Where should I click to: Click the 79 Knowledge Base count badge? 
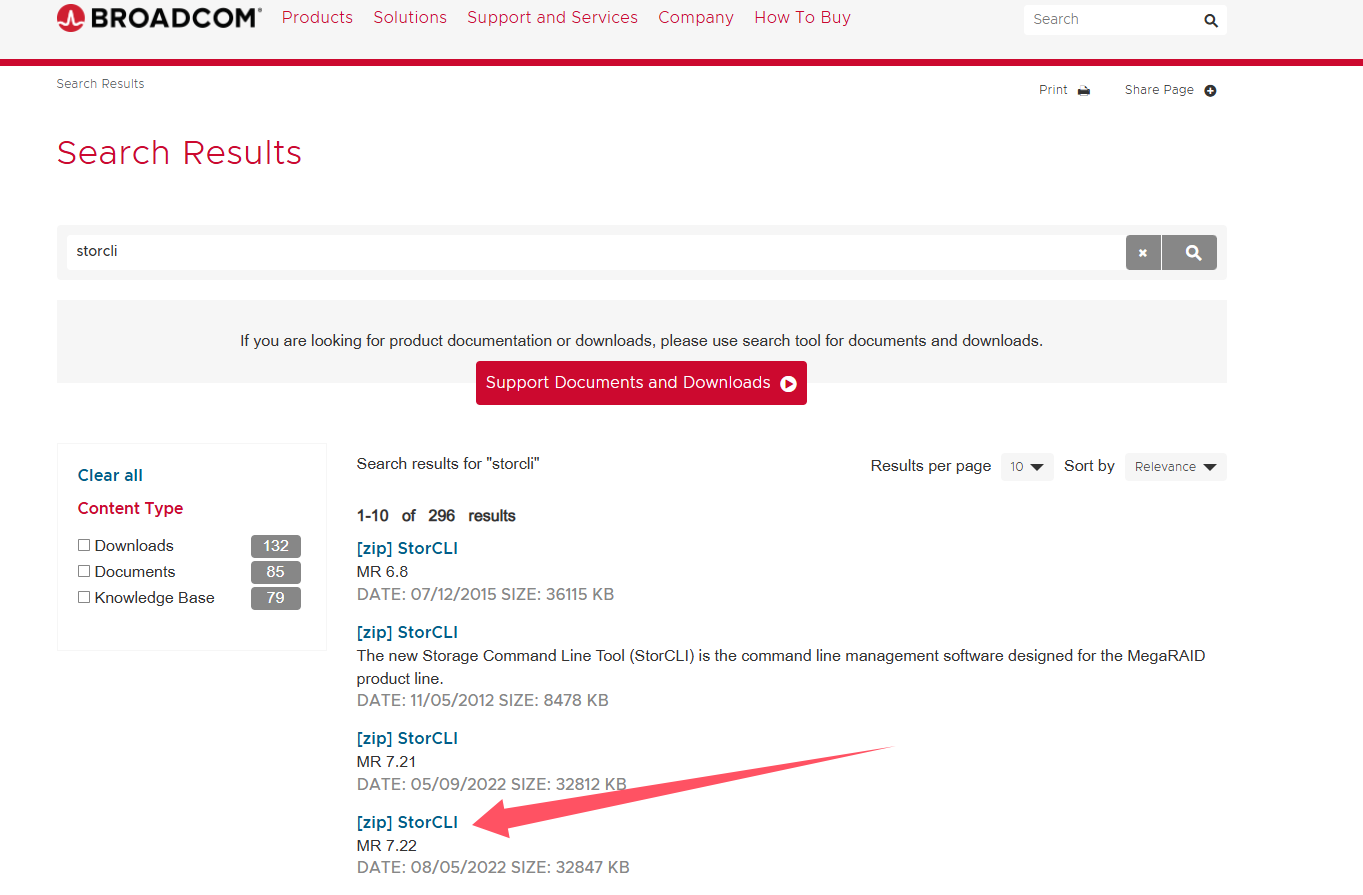(x=276, y=598)
